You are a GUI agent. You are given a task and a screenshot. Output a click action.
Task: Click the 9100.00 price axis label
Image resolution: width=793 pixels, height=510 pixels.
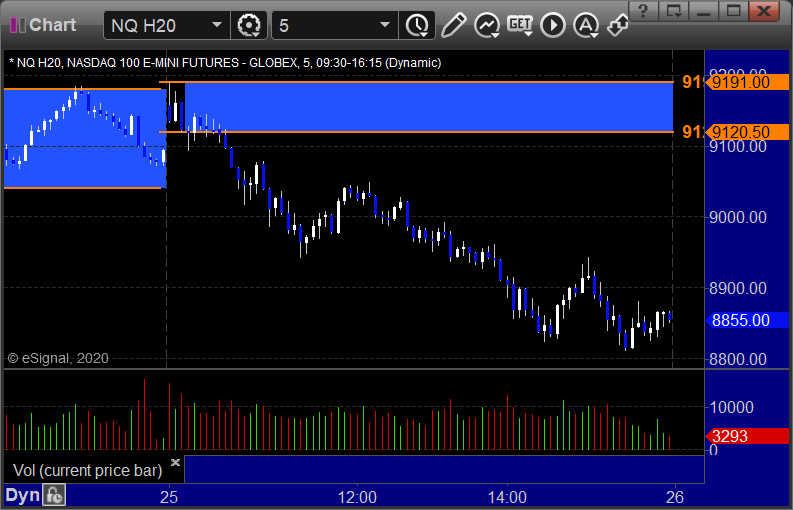click(738, 147)
